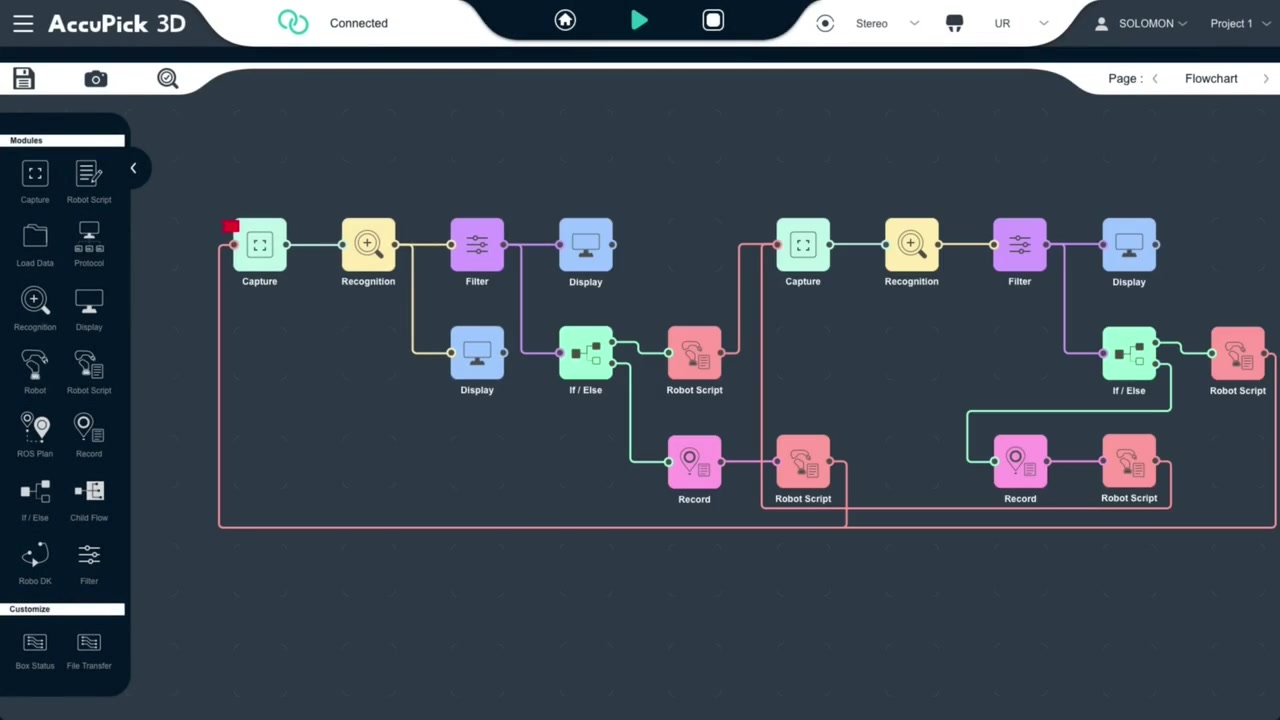The image size is (1280, 720).
Task: Select the first Capture node on canvas
Action: click(260, 244)
